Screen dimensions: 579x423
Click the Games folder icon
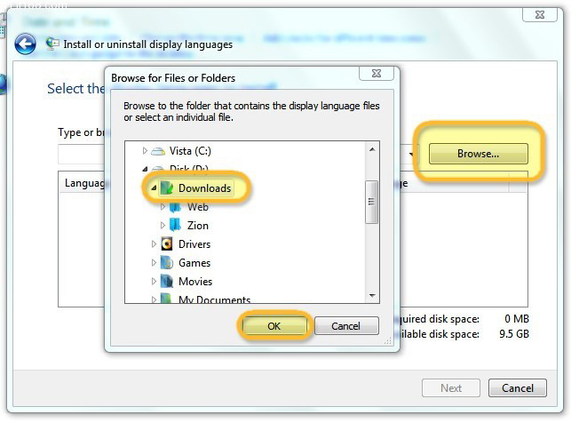(167, 263)
